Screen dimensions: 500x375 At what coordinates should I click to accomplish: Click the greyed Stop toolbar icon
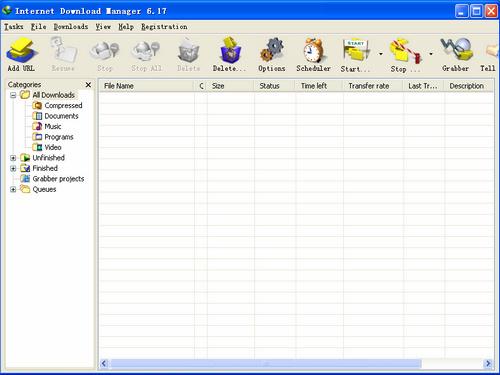(104, 51)
